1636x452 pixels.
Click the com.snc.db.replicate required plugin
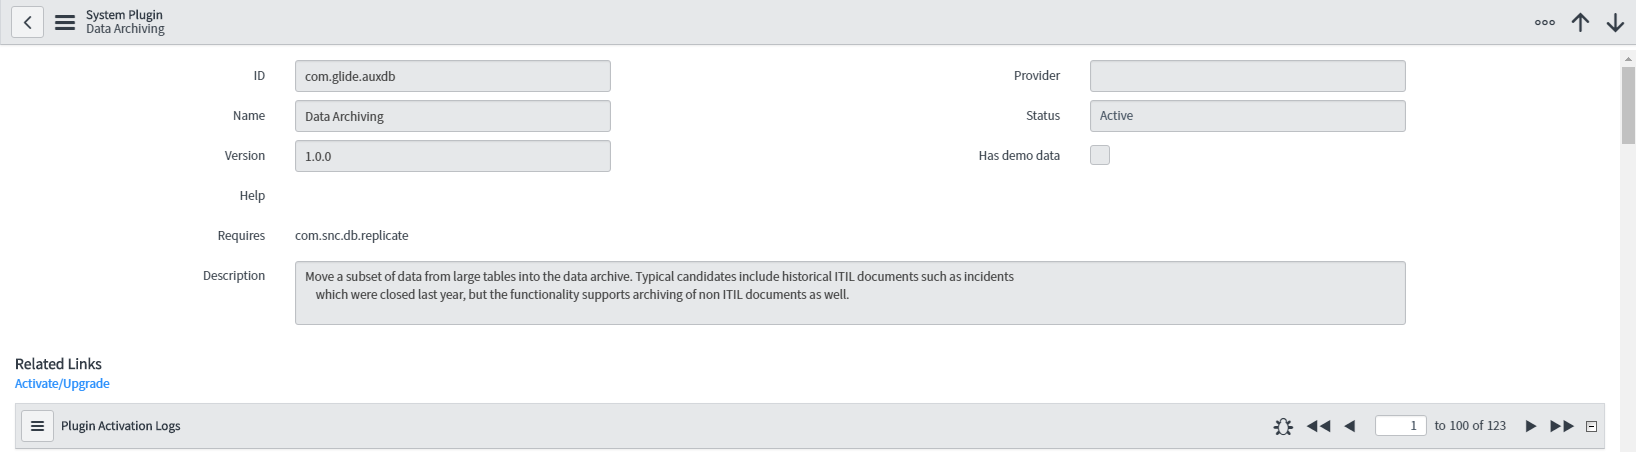(352, 236)
